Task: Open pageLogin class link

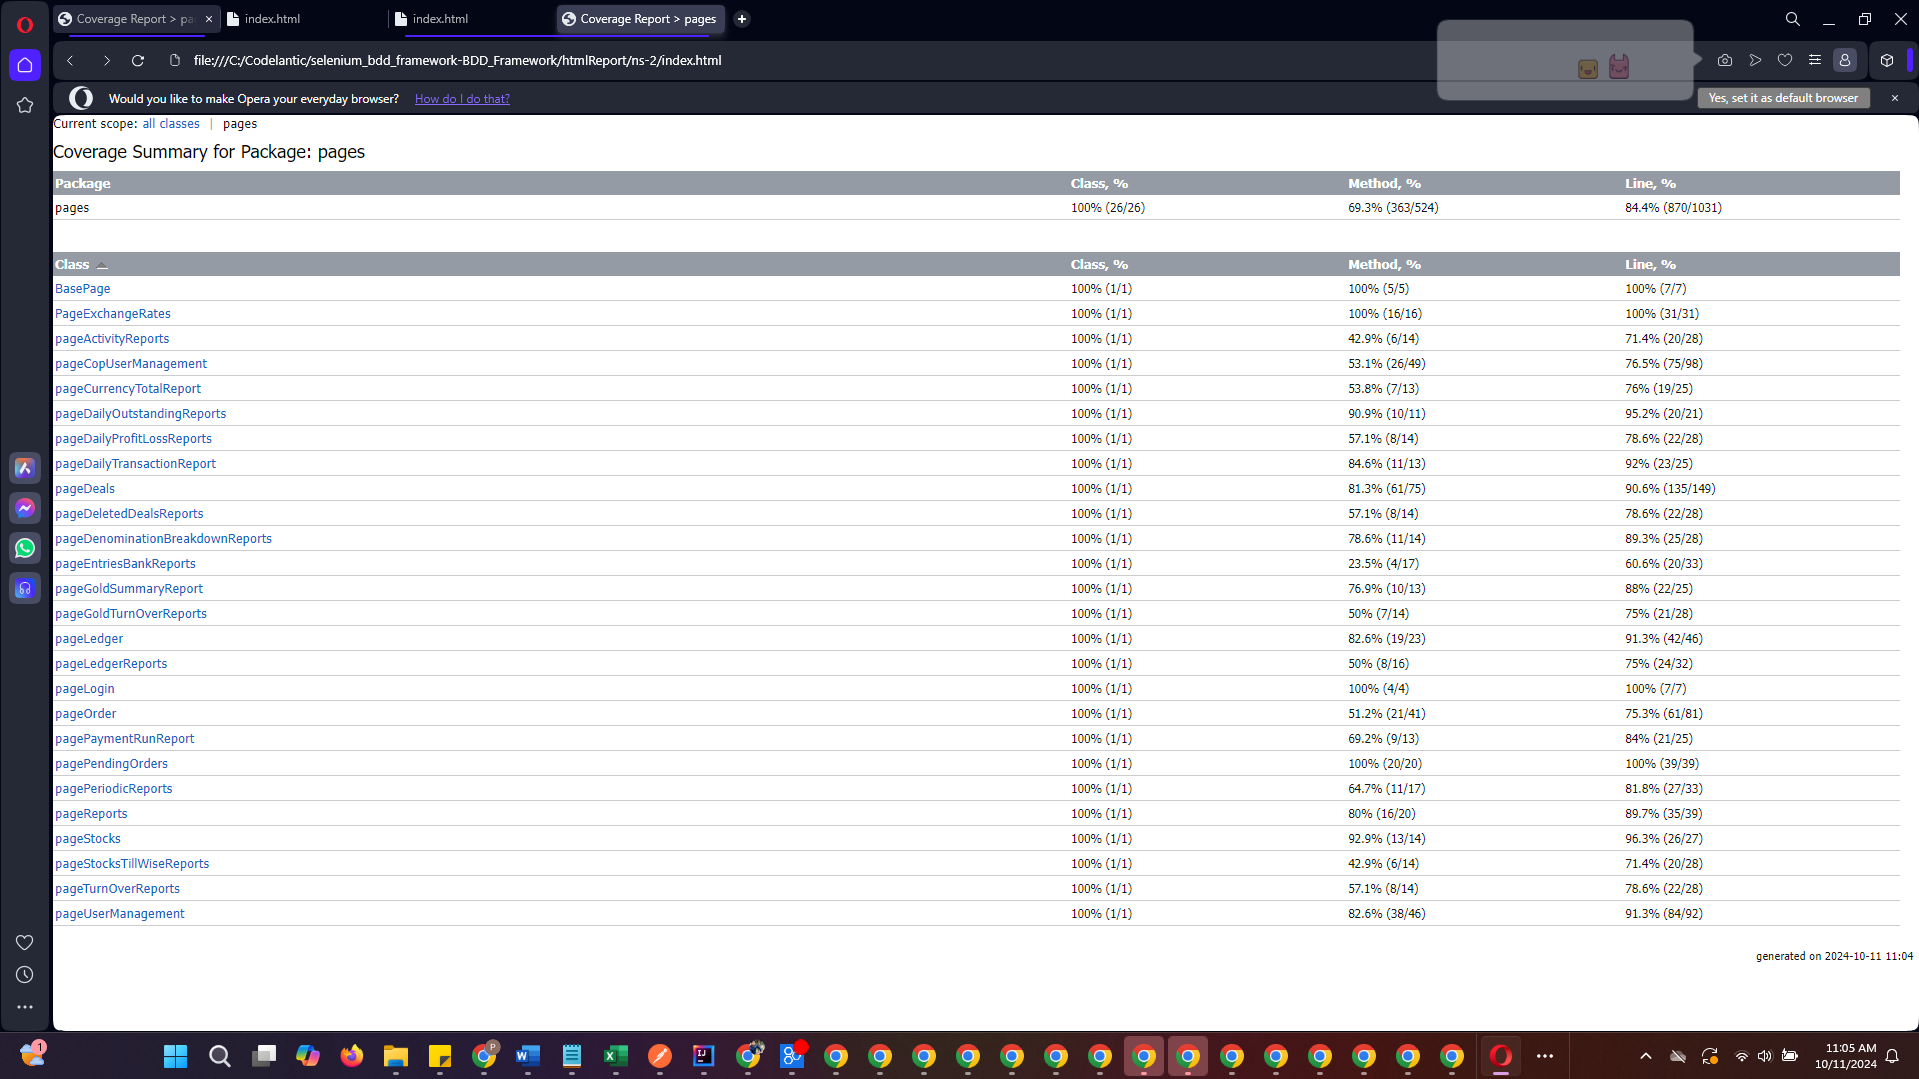Action: [85, 689]
